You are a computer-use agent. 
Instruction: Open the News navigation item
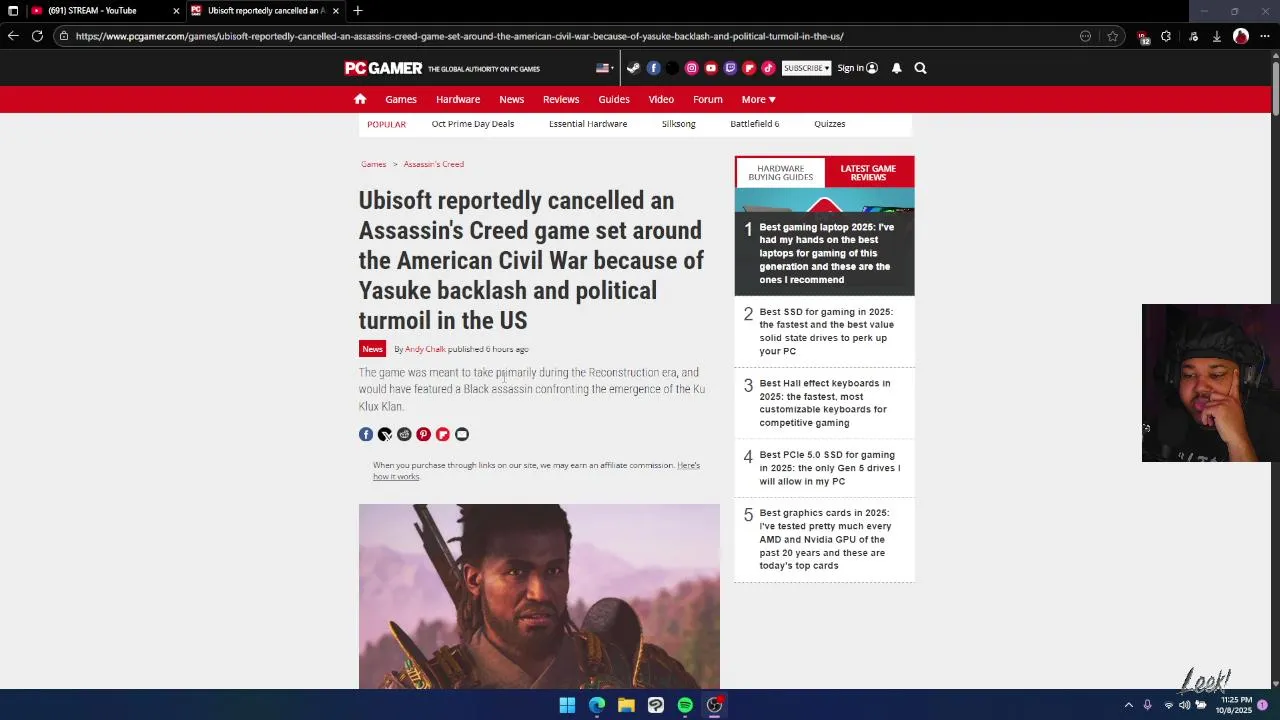[x=512, y=99]
